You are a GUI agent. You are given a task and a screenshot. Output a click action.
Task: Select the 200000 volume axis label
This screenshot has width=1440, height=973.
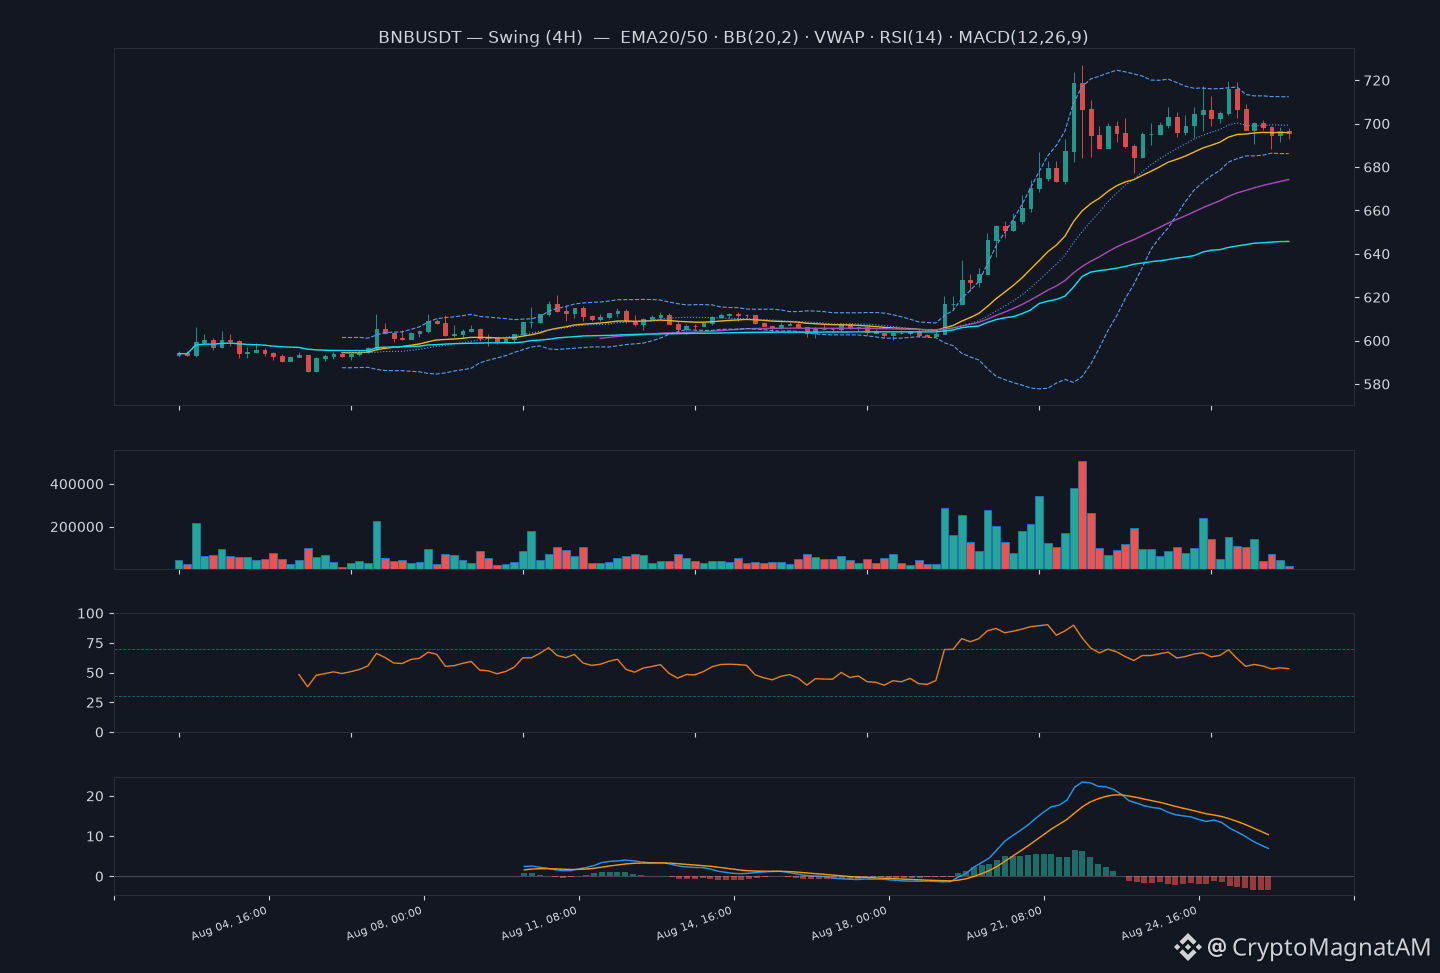point(77,528)
